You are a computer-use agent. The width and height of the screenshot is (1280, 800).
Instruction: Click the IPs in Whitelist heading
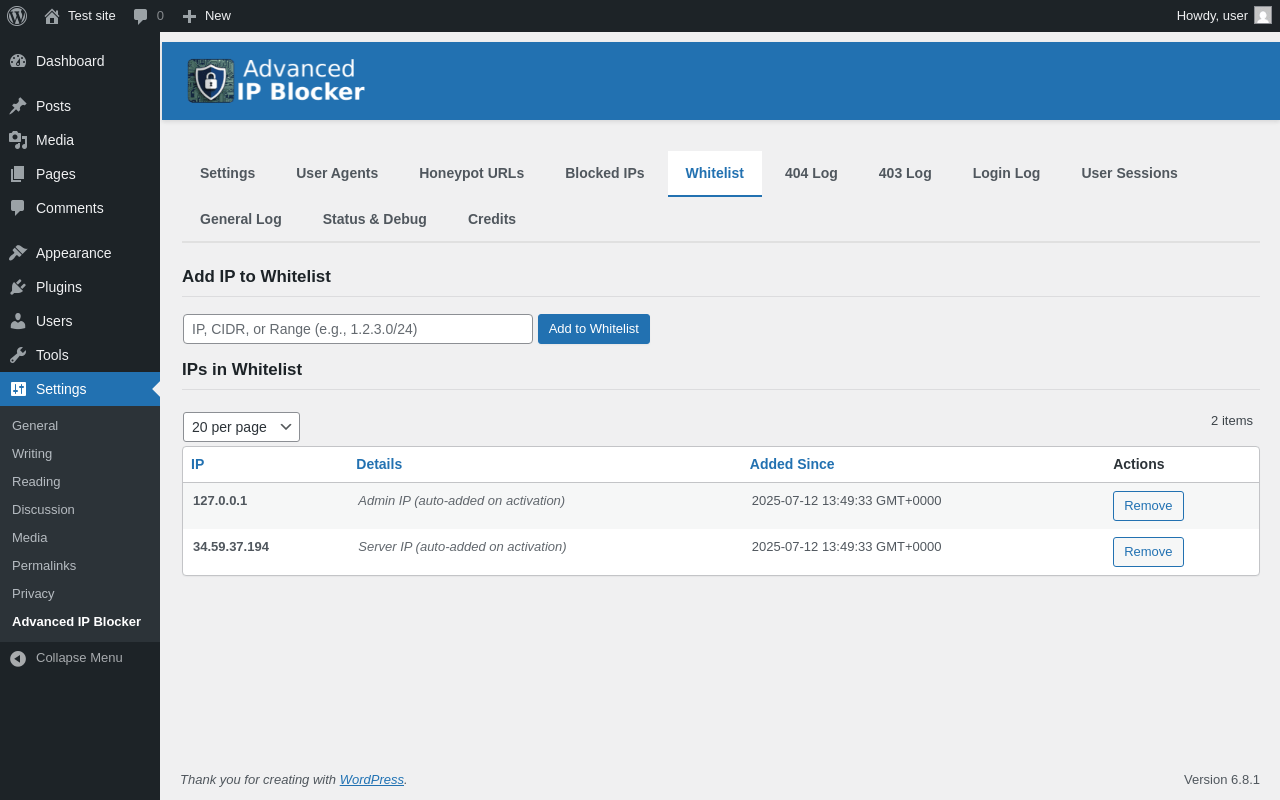[x=242, y=370]
